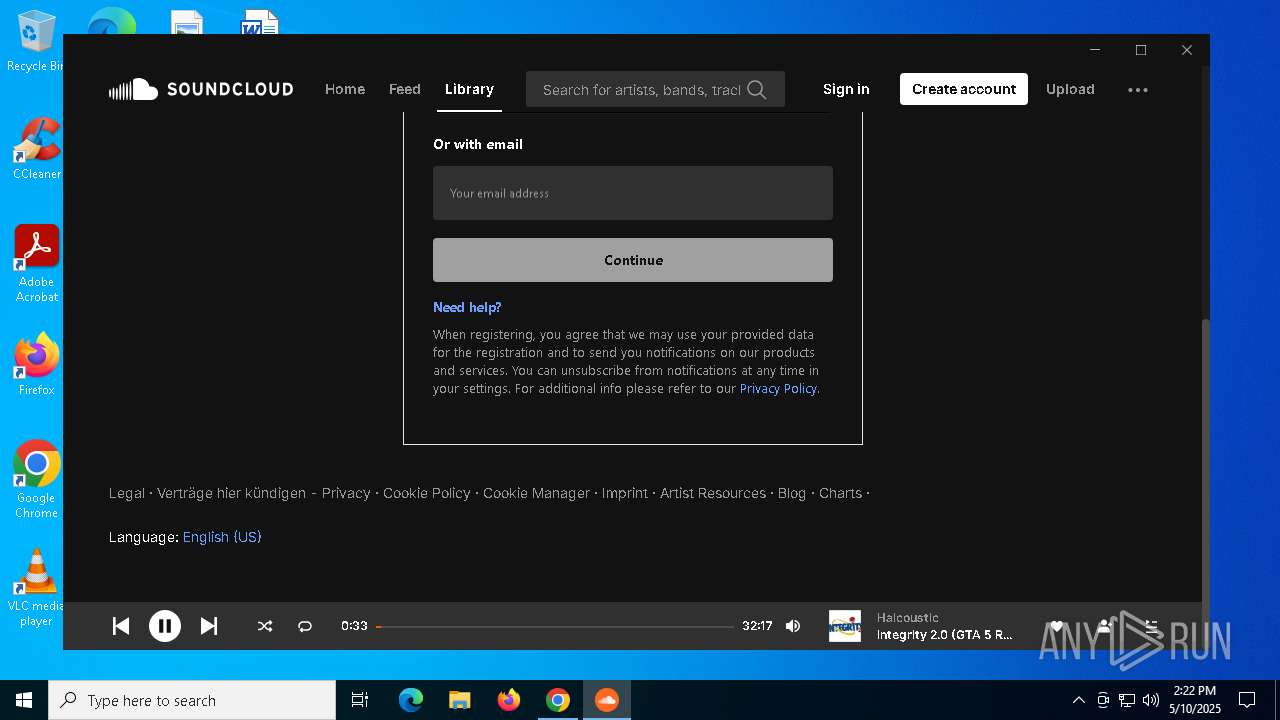Select the Recycle Bin desktop icon
Viewport: 1280px width, 720px height.
click(36, 42)
